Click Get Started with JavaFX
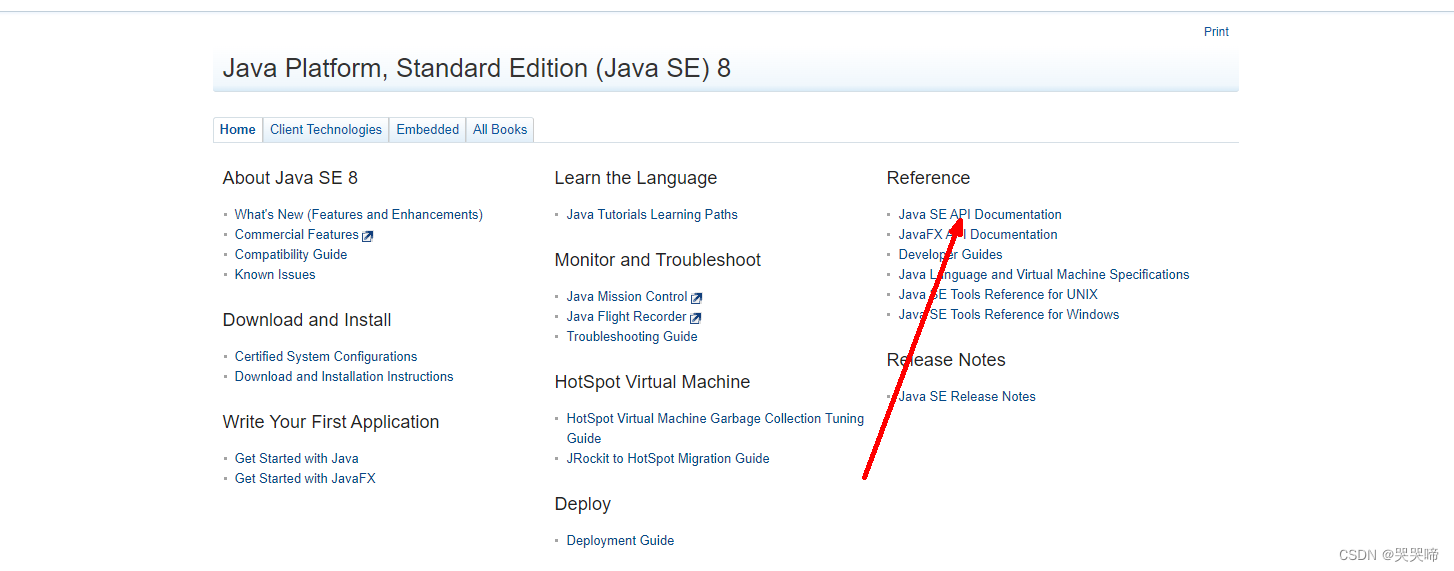This screenshot has width=1454, height=571. tap(305, 479)
